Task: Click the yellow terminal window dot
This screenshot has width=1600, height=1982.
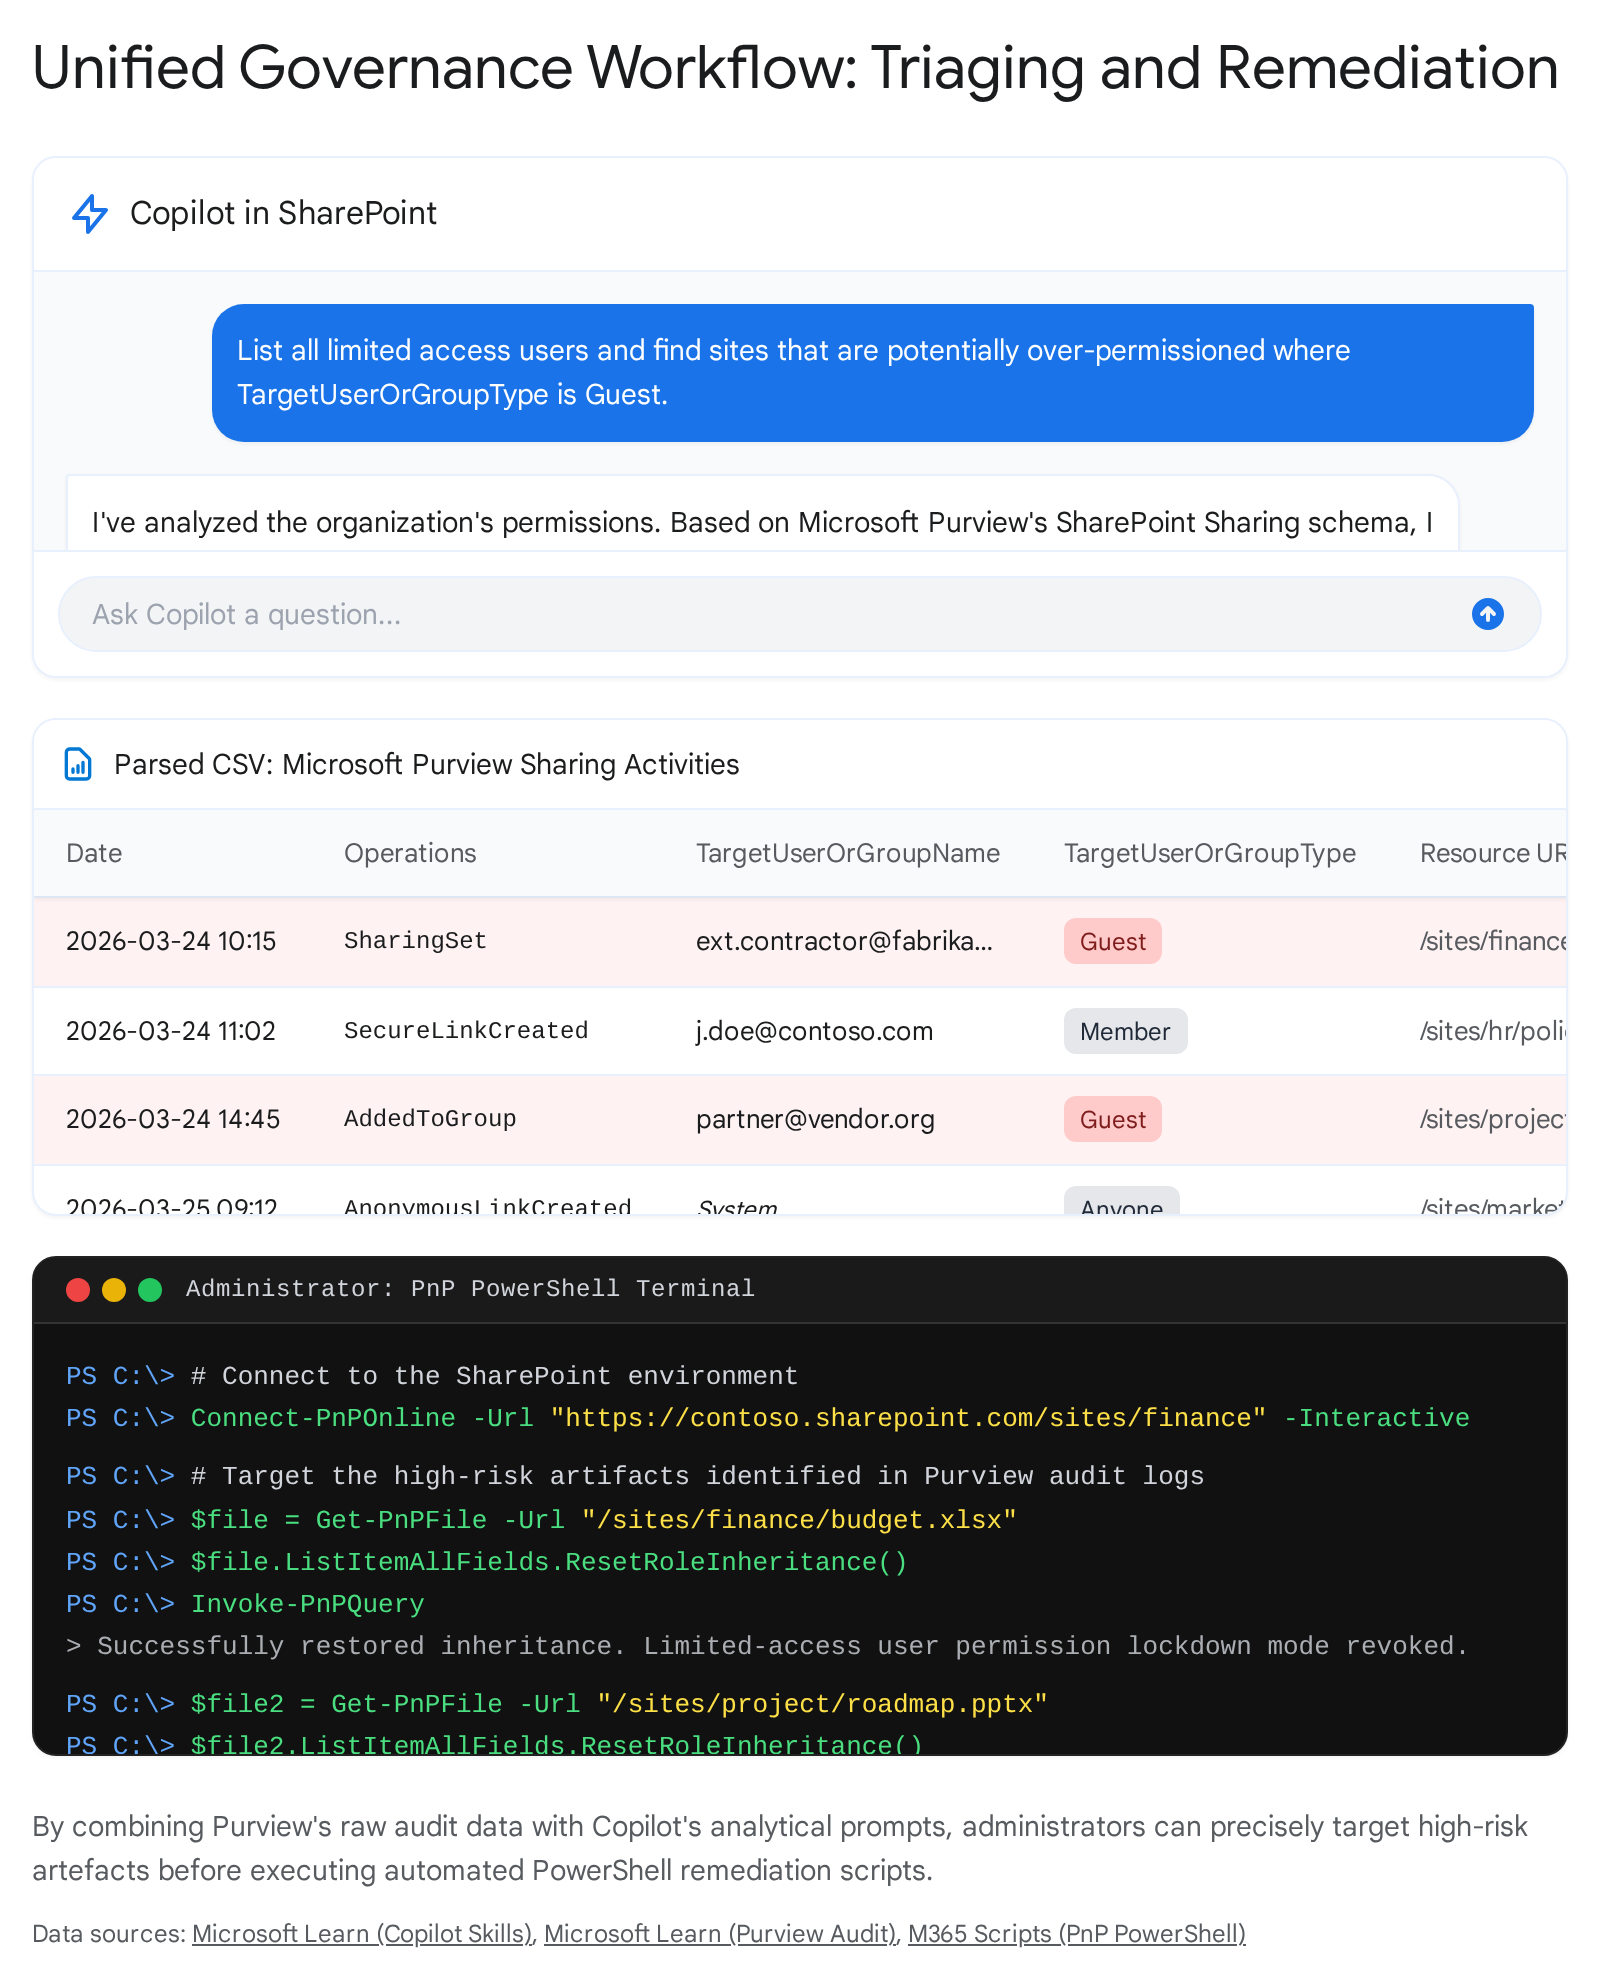Action: [x=114, y=1289]
